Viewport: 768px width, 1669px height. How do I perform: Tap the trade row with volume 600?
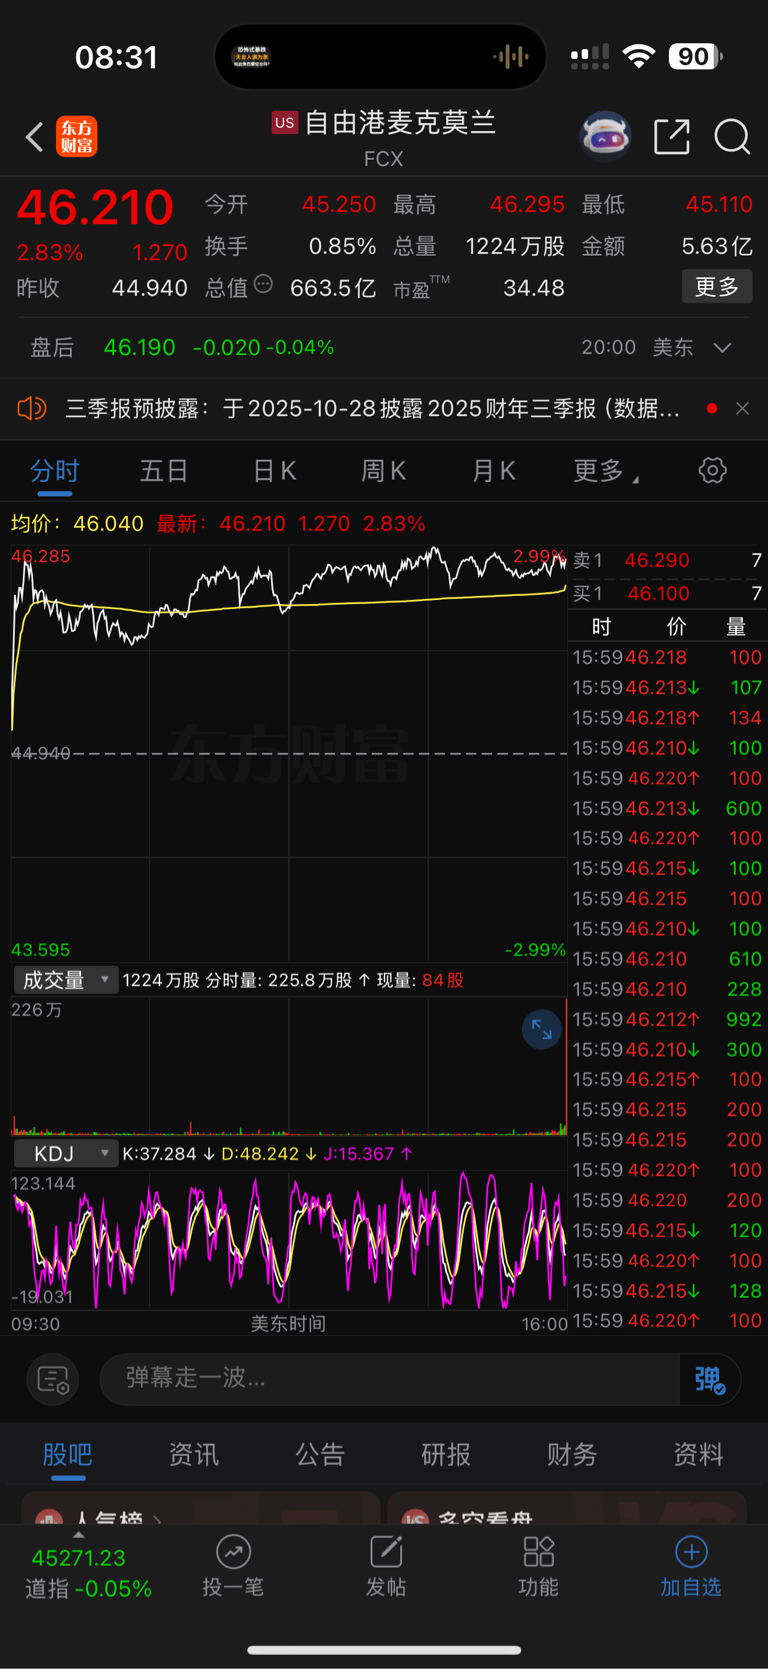667,808
